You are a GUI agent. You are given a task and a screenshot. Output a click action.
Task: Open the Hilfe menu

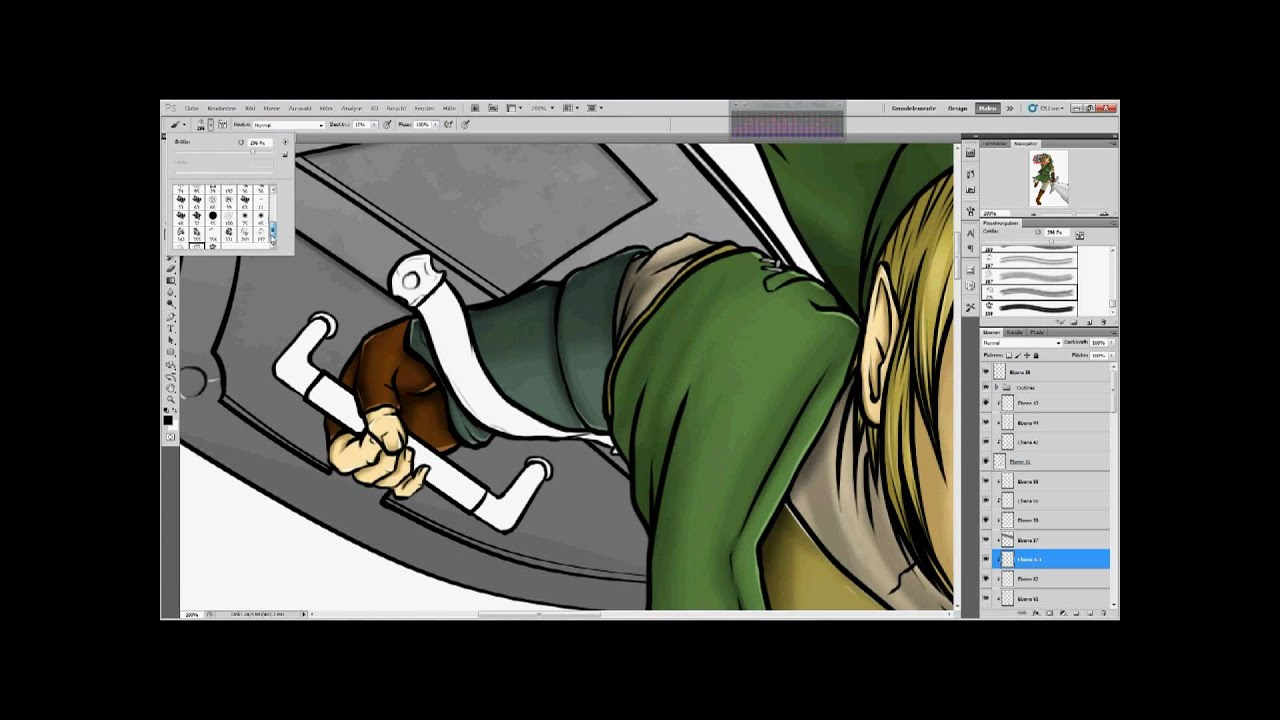pyautogui.click(x=449, y=107)
